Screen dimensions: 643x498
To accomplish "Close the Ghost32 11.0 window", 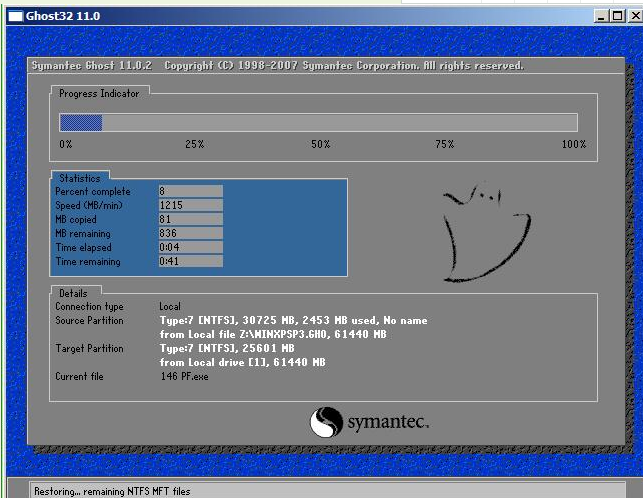I will pyautogui.click(x=635, y=16).
